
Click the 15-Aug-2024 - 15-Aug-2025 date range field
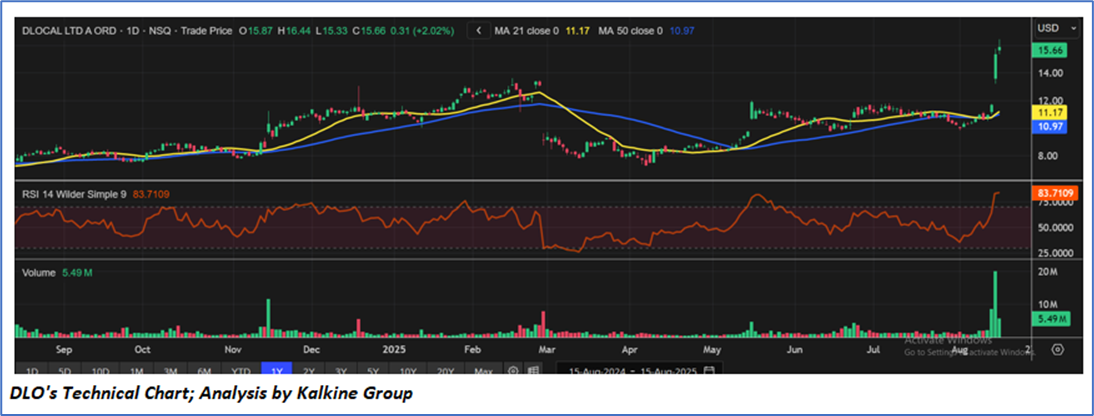640,370
